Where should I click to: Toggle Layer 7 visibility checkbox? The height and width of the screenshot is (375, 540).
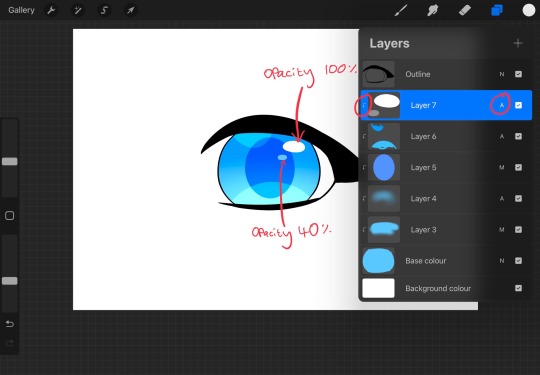click(518, 105)
